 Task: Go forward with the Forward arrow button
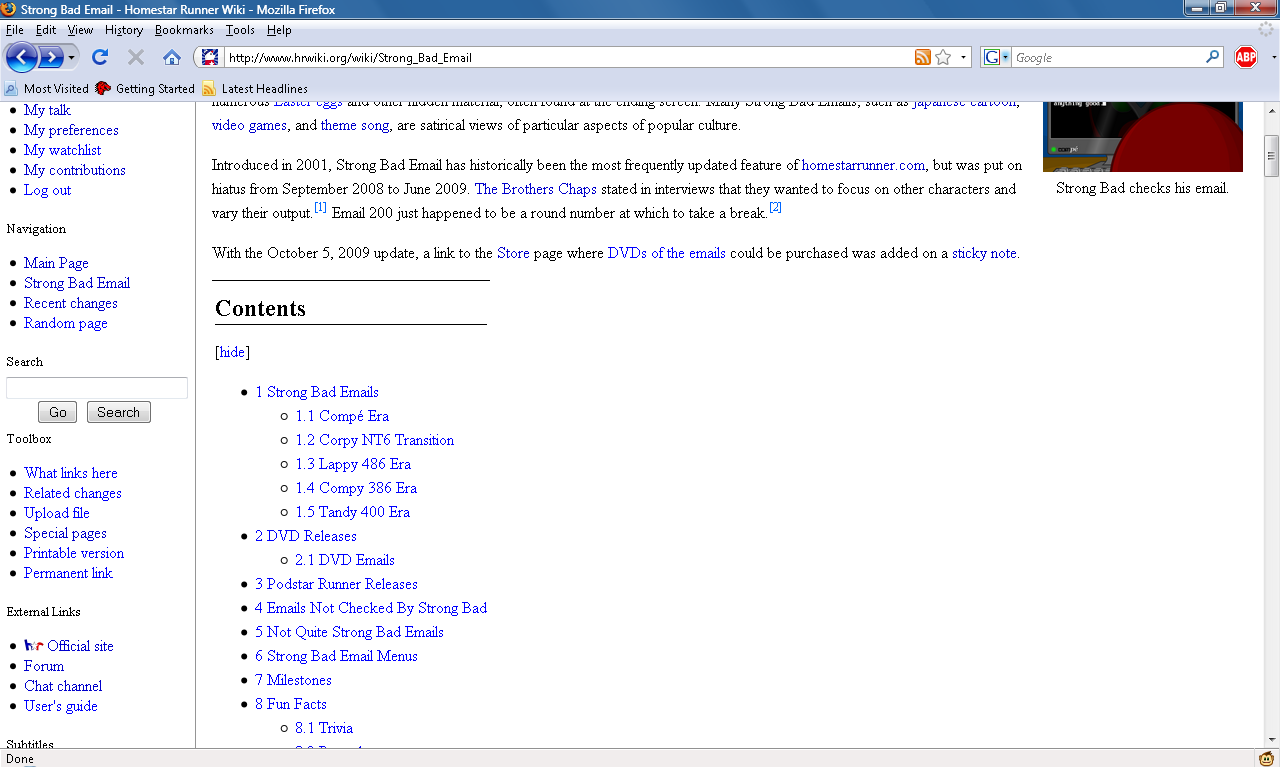(x=51, y=57)
